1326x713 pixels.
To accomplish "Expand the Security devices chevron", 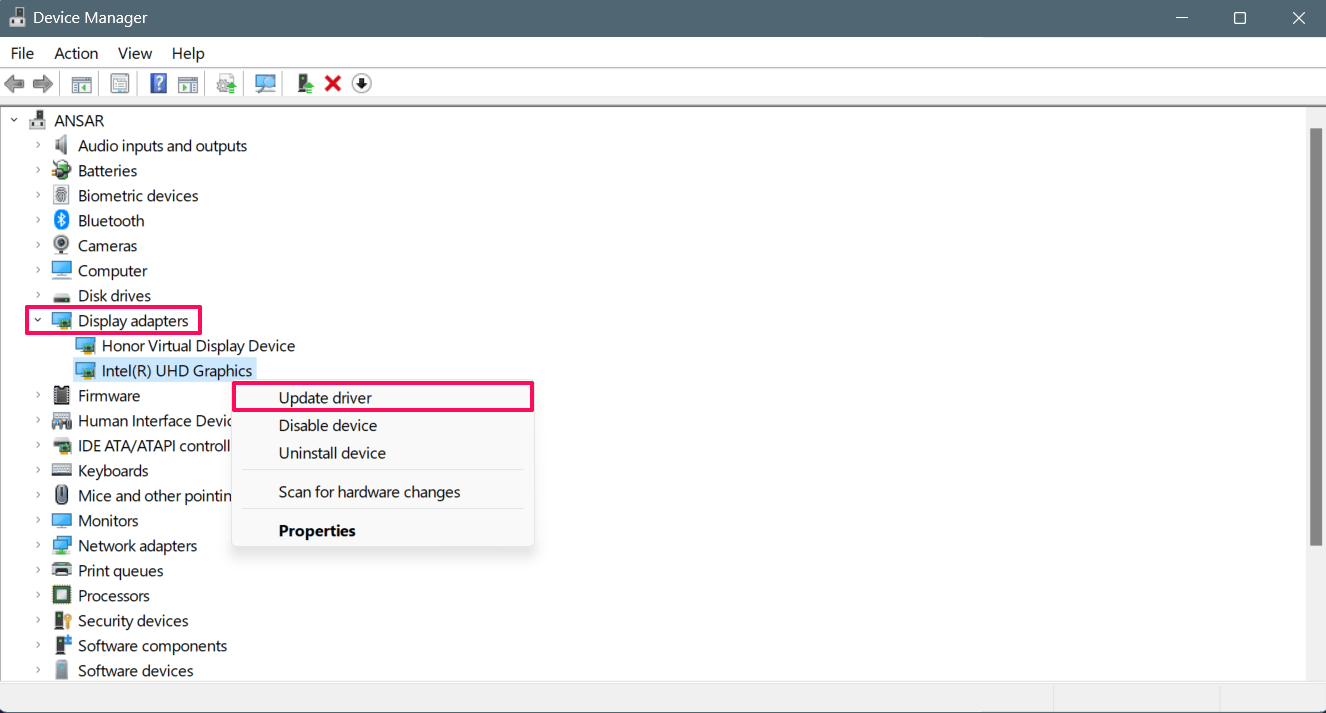I will [x=38, y=620].
